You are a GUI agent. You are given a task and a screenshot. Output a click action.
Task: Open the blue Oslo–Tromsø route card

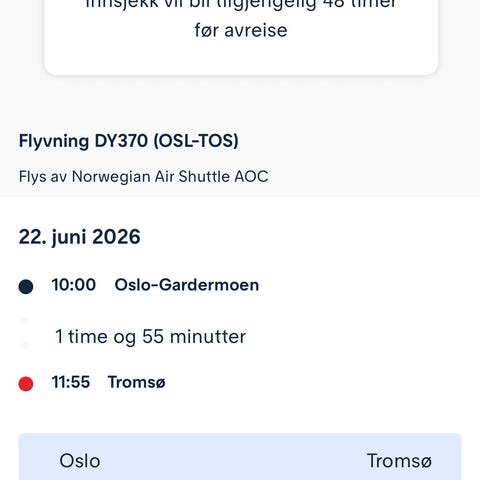240,457
